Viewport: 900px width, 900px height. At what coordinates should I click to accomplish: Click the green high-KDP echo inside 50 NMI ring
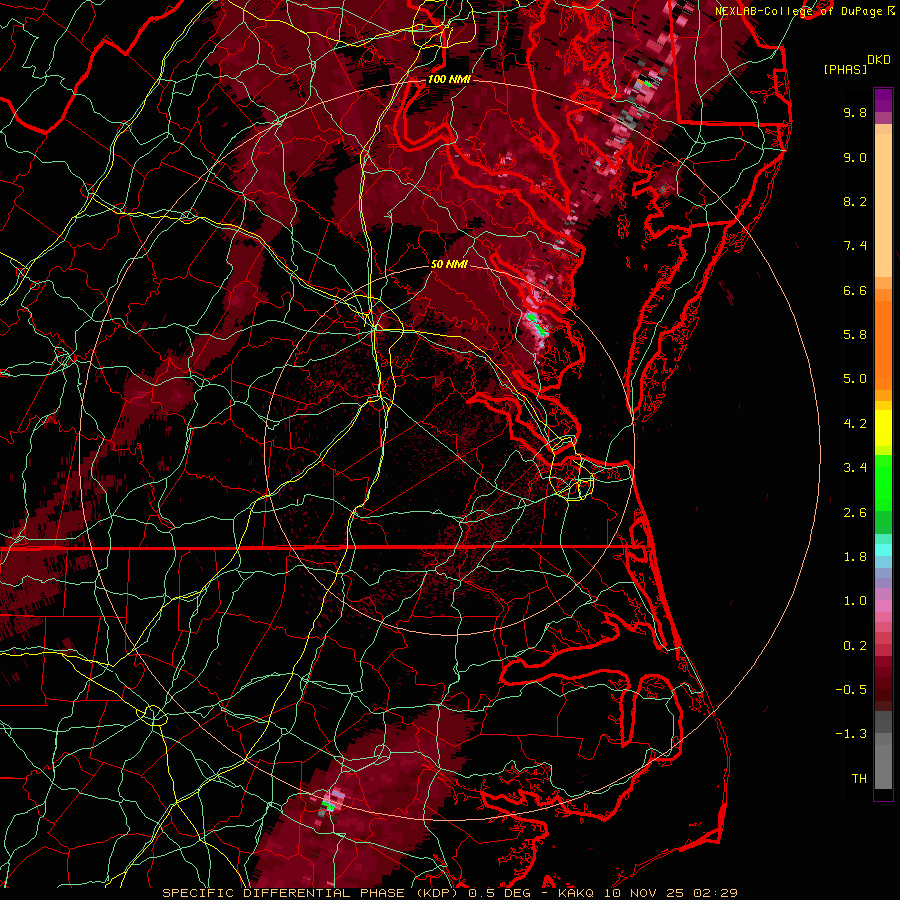click(x=536, y=323)
